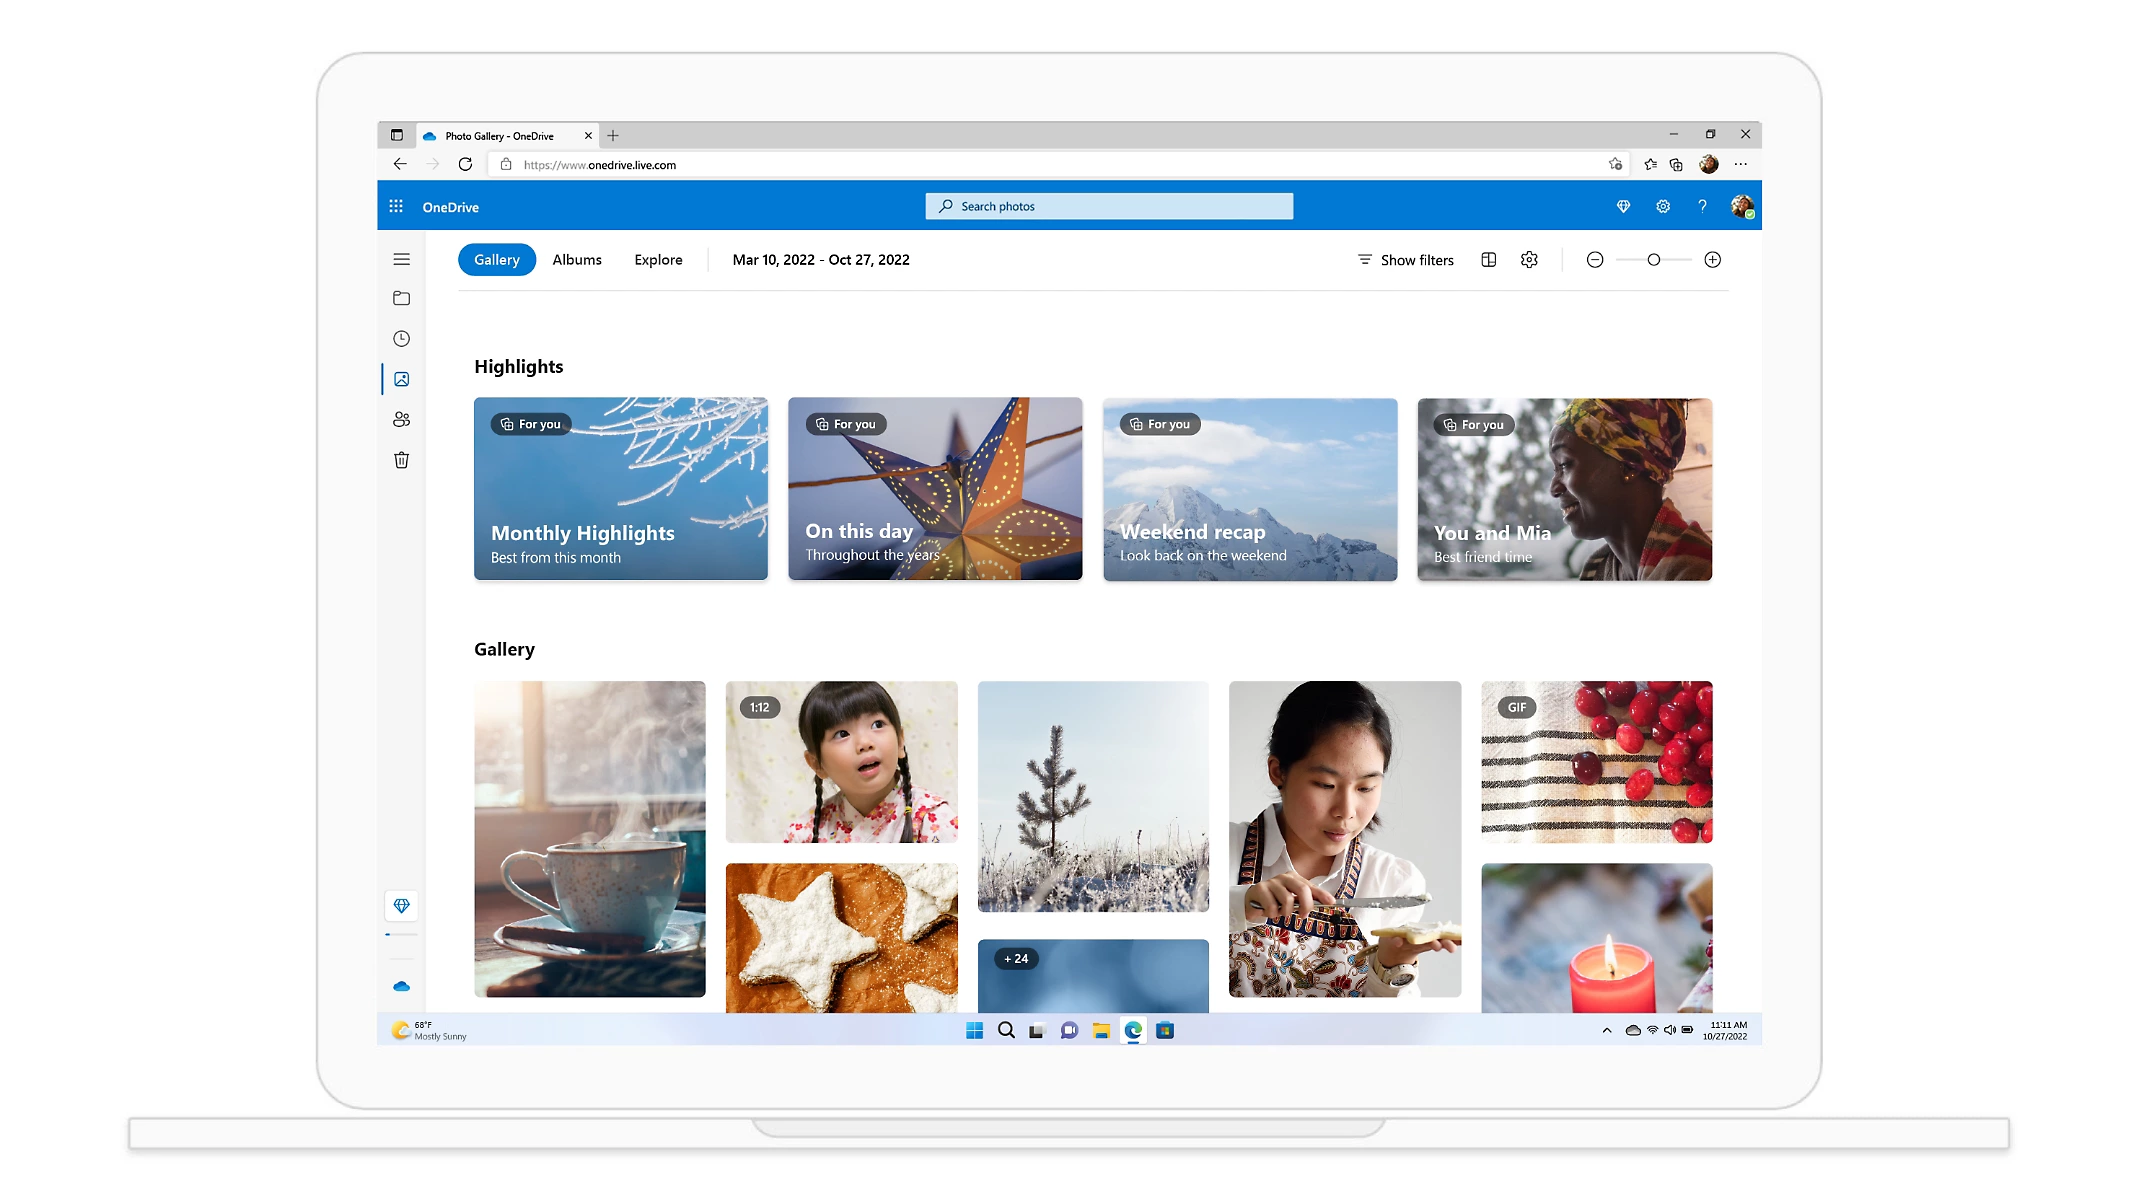Zoom in thumbnails with plus button
Screen dimensions: 2136x1200
click(x=1712, y=260)
